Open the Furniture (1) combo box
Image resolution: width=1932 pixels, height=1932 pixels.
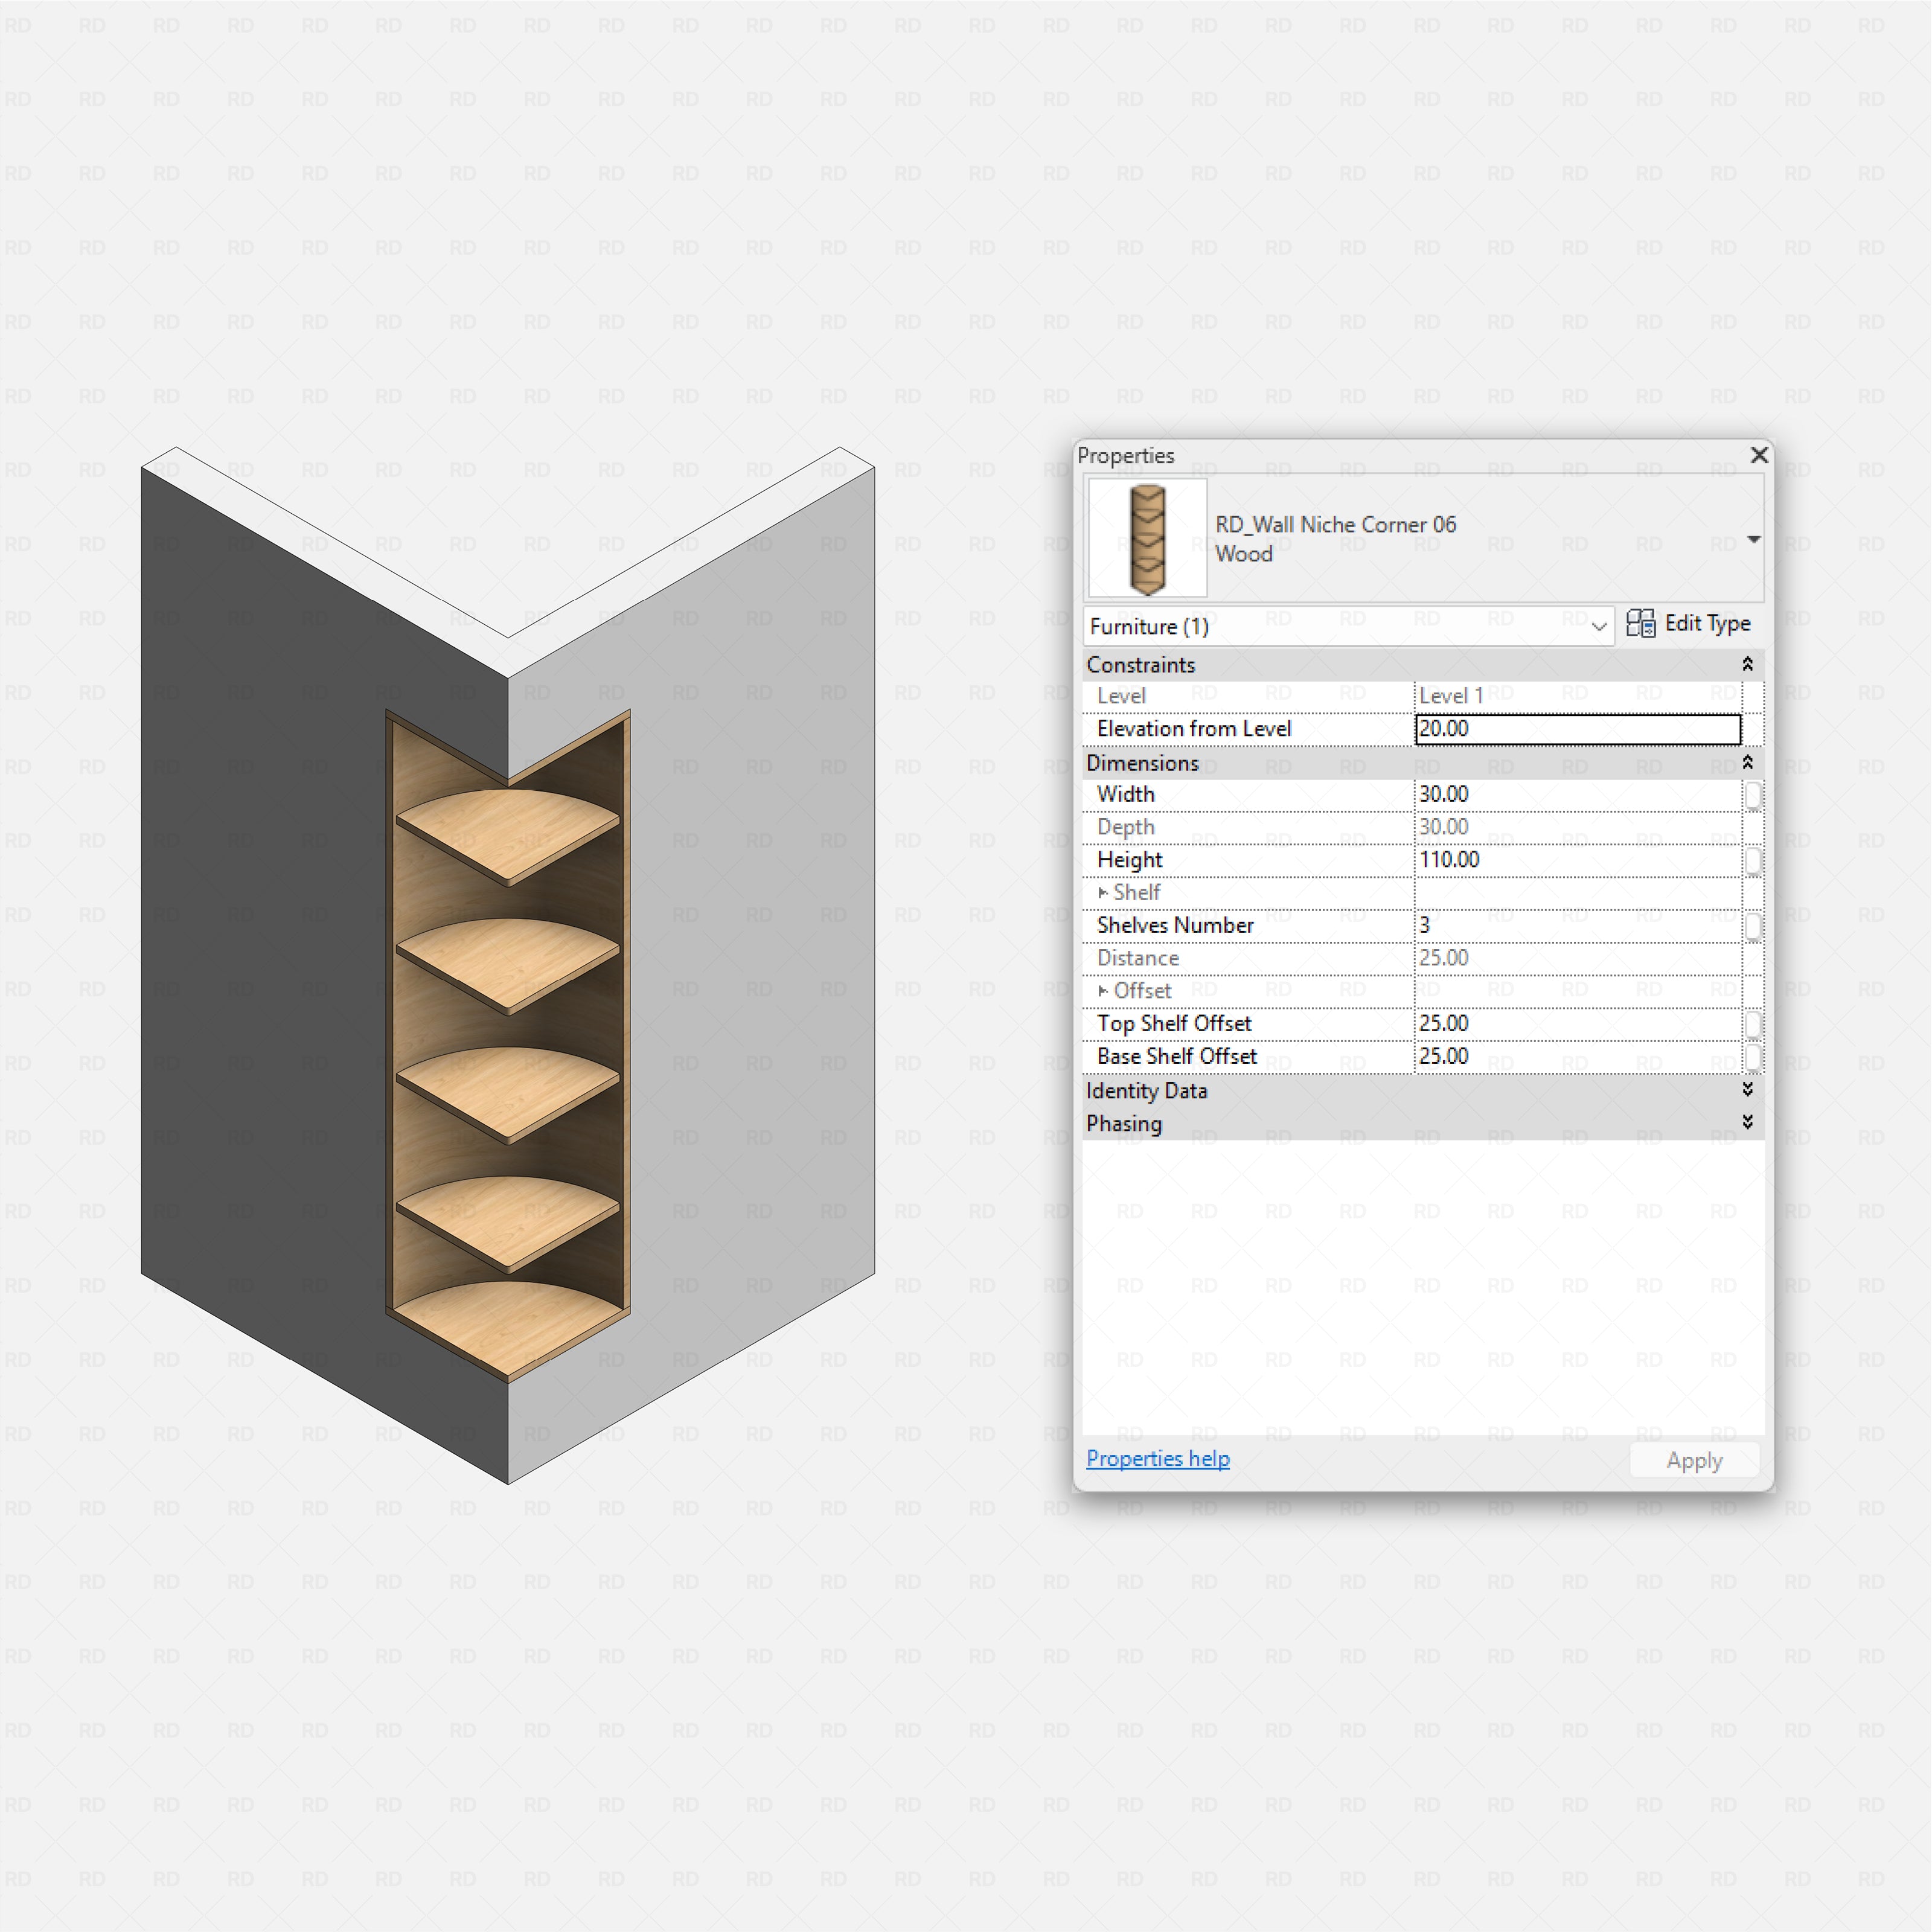pos(1598,626)
